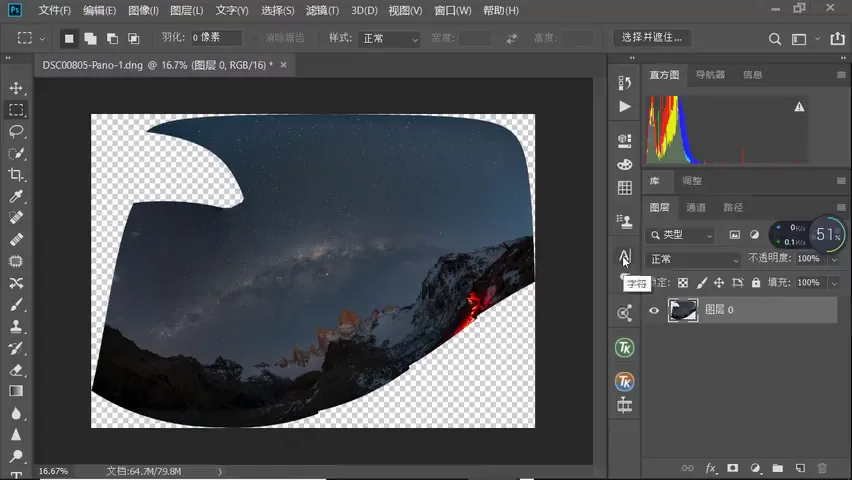Choose Intersect with Selection mode
This screenshot has height=480, width=852.
point(133,39)
